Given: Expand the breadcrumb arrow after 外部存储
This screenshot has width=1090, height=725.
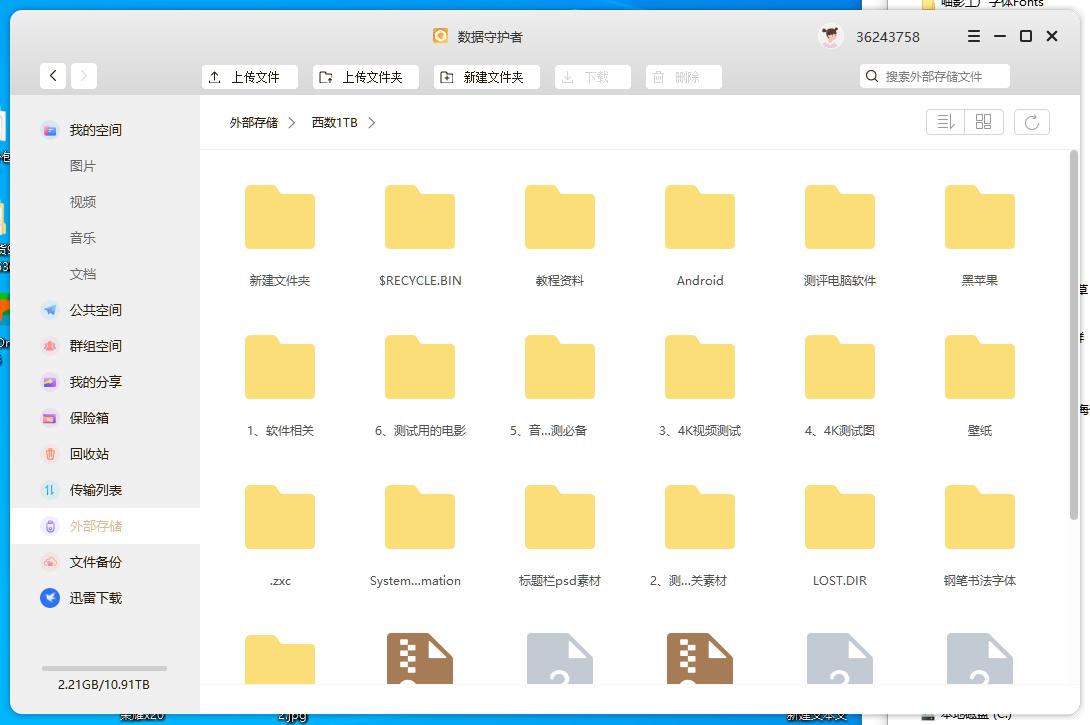Looking at the screenshot, I should (x=291, y=123).
